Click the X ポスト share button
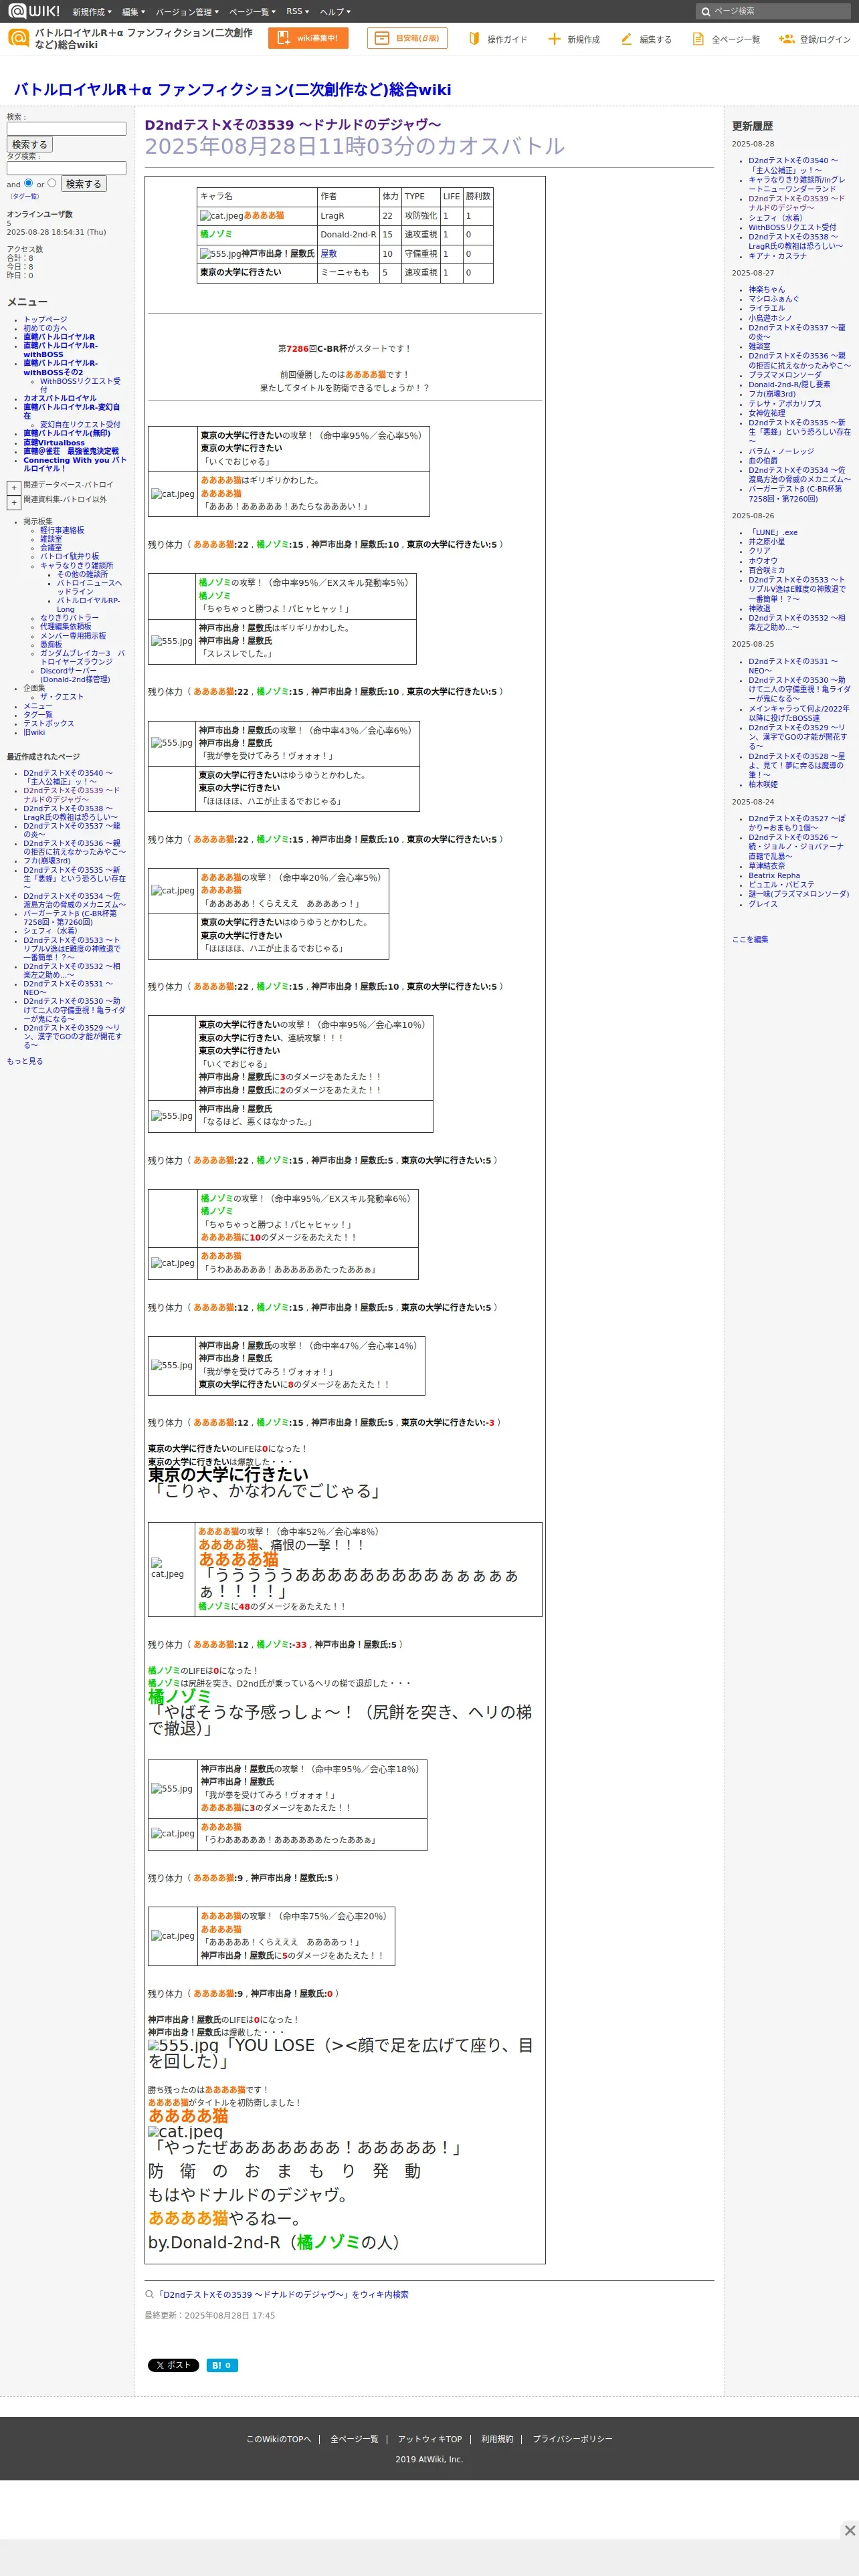The width and height of the screenshot is (859, 2576). (x=173, y=2365)
